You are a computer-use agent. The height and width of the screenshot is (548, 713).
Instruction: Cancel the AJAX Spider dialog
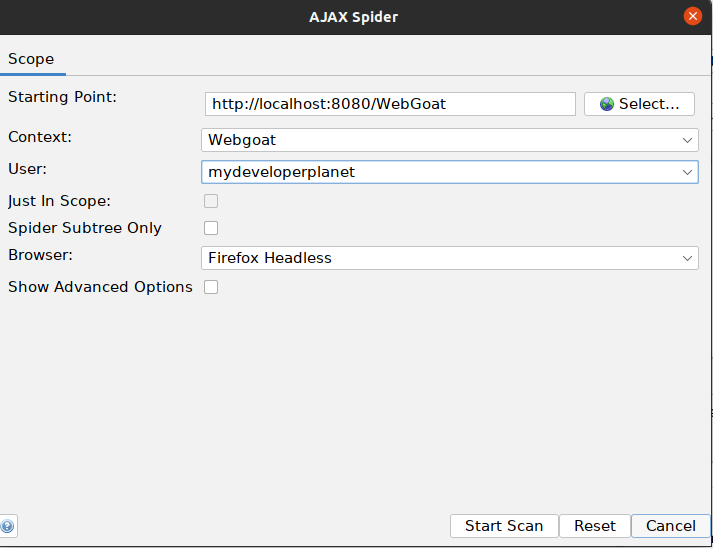(670, 526)
